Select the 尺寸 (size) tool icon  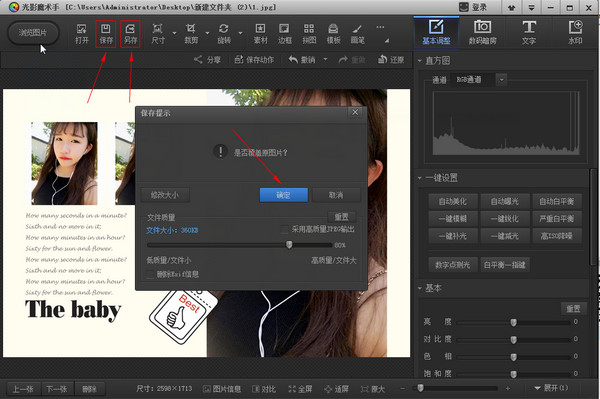coord(158,34)
